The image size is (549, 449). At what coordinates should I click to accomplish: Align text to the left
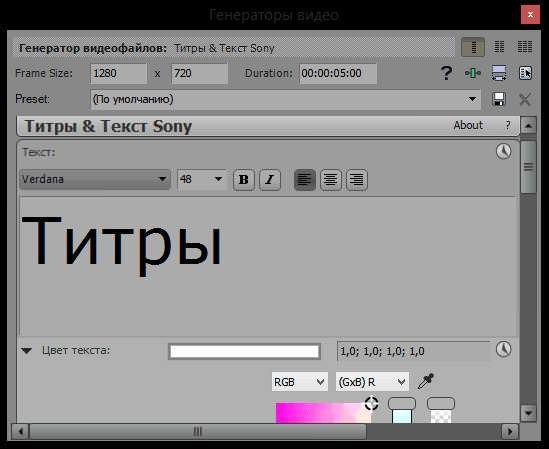(305, 180)
